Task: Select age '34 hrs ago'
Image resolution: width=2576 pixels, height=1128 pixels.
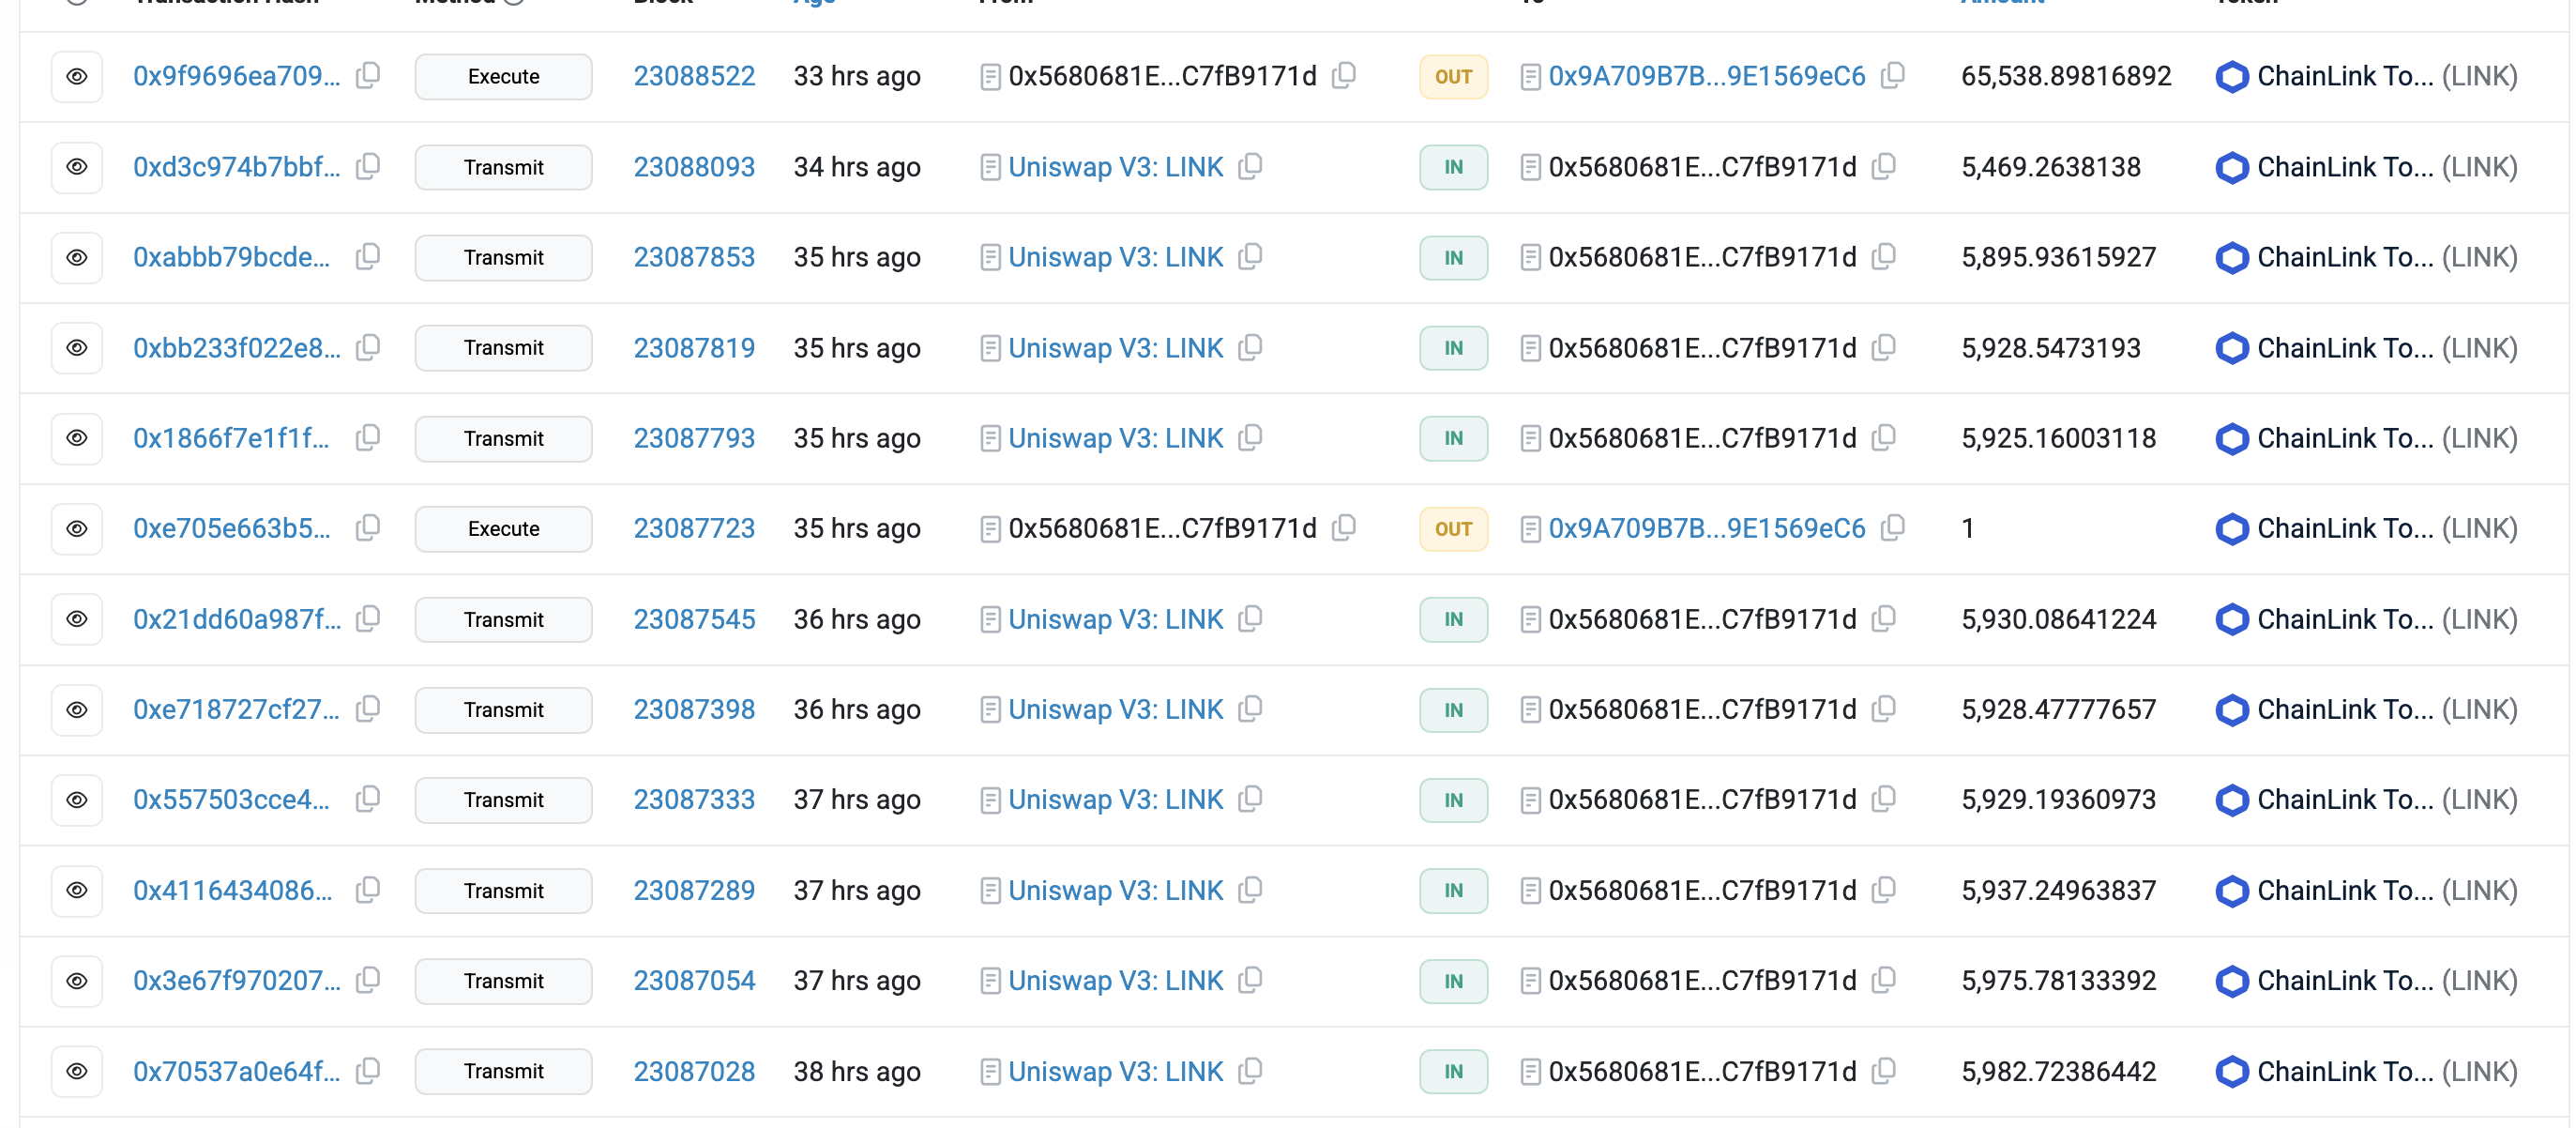Action: [857, 167]
